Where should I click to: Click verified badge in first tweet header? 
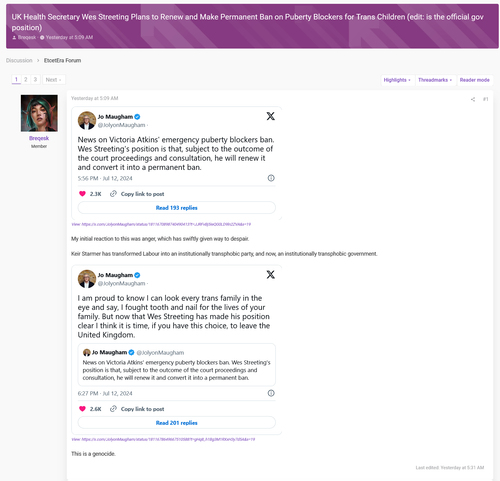(x=137, y=117)
